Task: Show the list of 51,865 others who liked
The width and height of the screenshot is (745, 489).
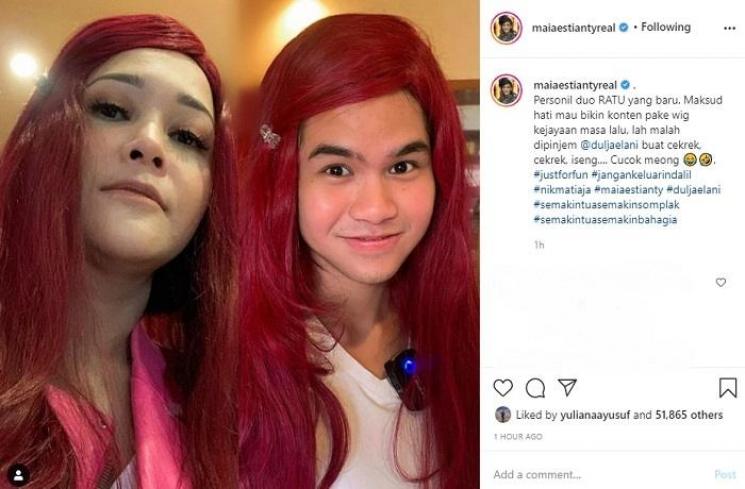Action: pyautogui.click(x=689, y=415)
